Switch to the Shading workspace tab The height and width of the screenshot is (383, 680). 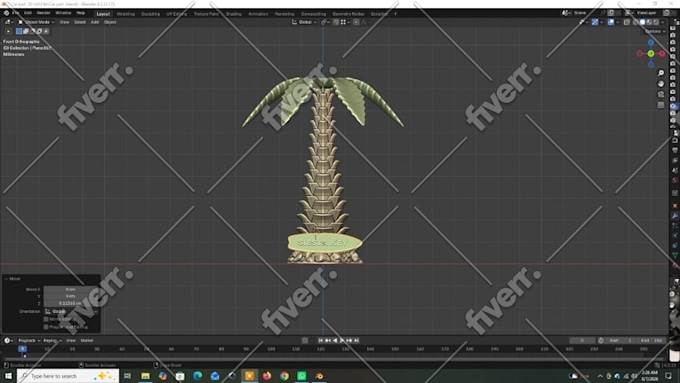pyautogui.click(x=233, y=14)
